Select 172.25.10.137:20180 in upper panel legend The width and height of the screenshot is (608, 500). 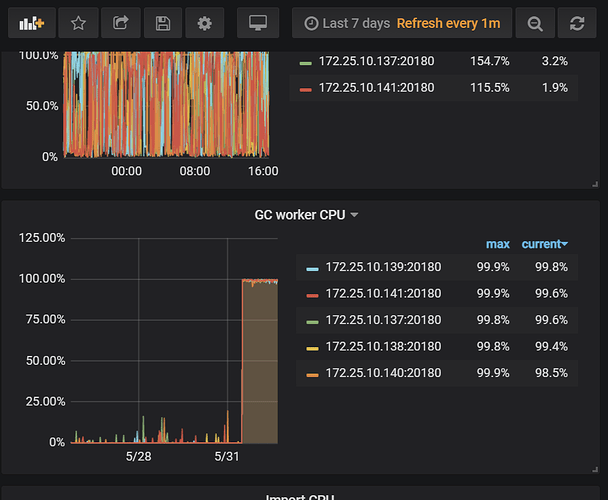point(375,61)
